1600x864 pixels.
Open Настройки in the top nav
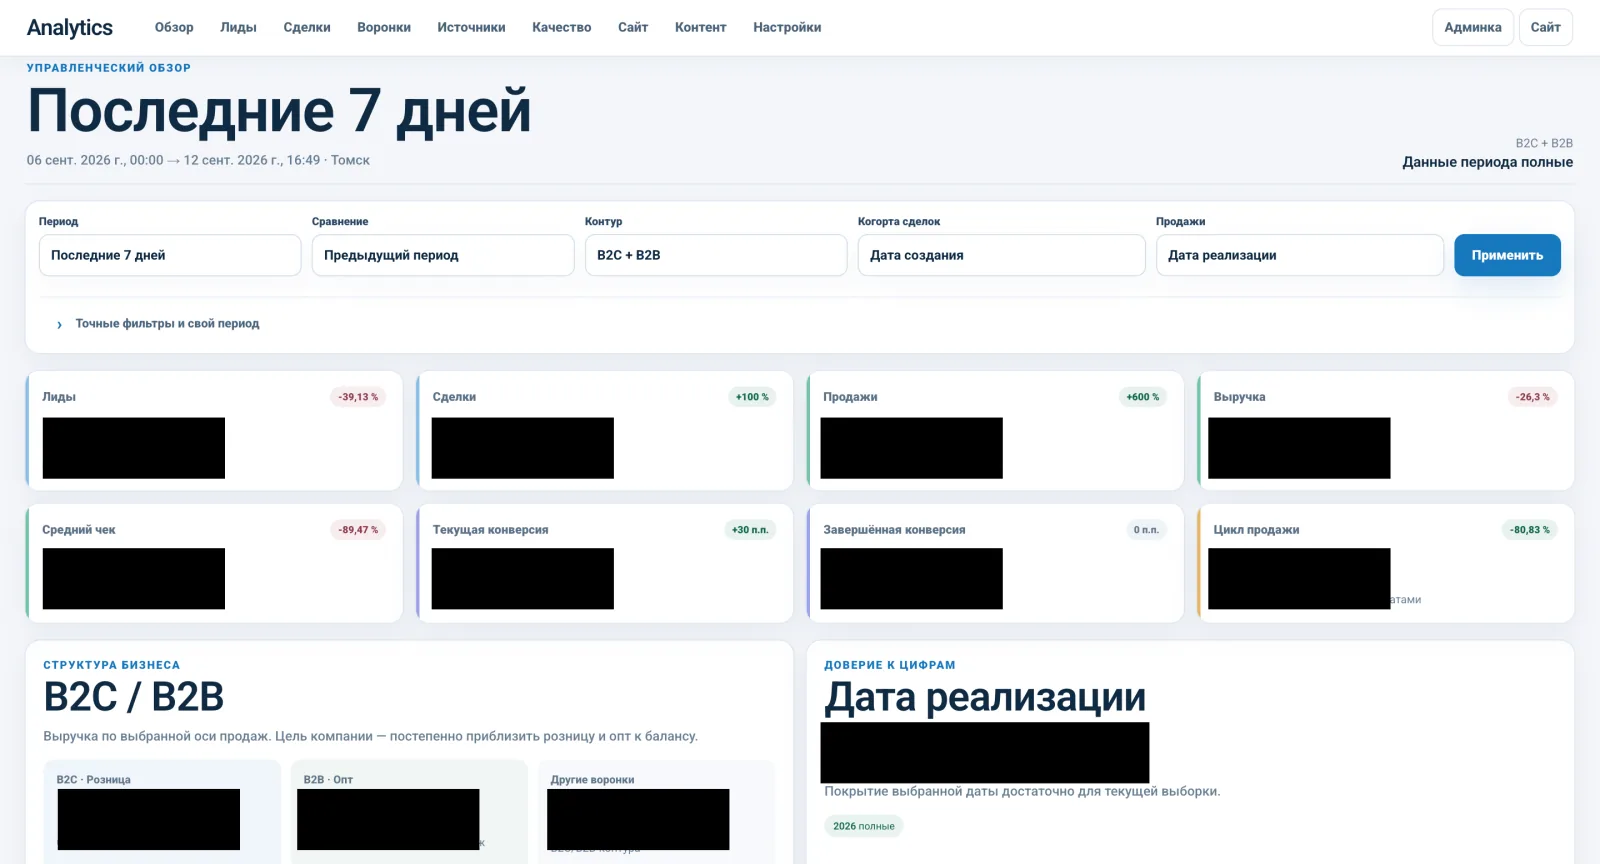[787, 28]
